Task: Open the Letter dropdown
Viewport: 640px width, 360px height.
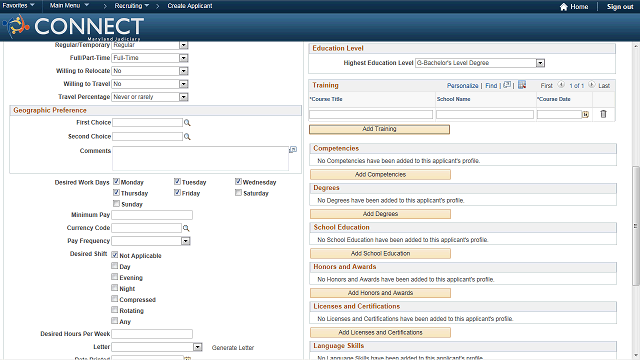Action: [198, 347]
